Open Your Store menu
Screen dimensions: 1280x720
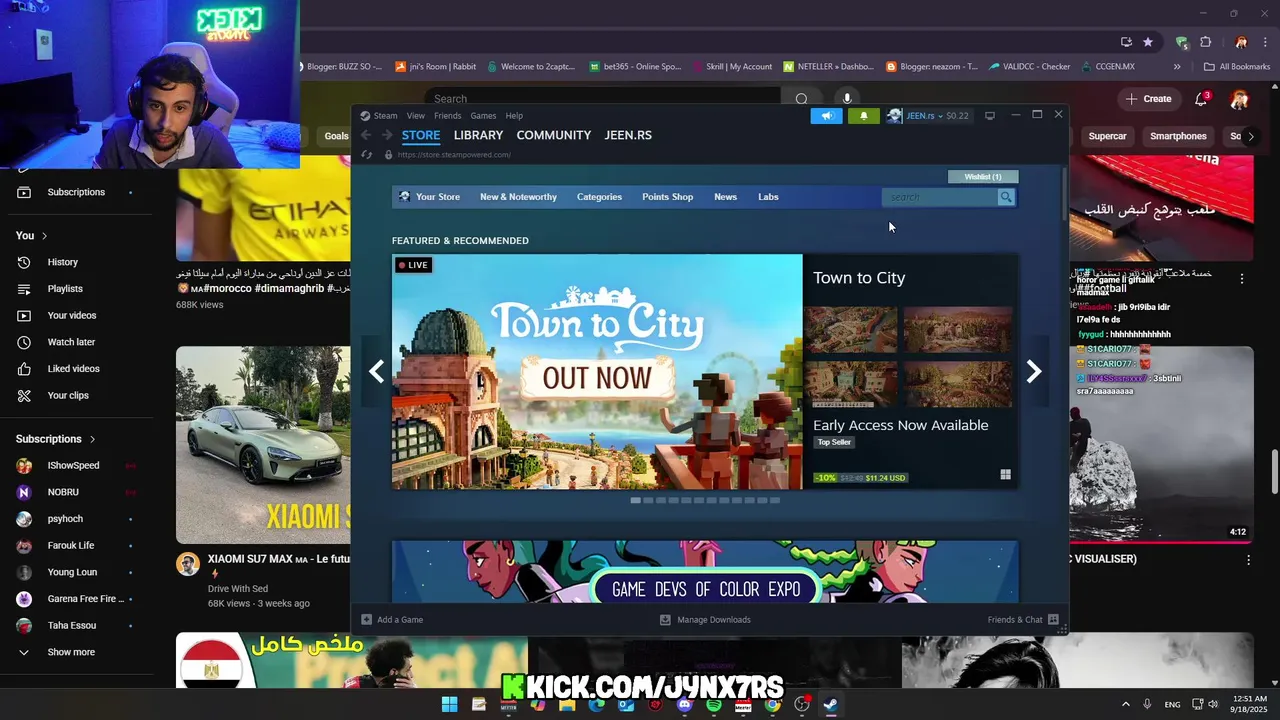(x=430, y=197)
